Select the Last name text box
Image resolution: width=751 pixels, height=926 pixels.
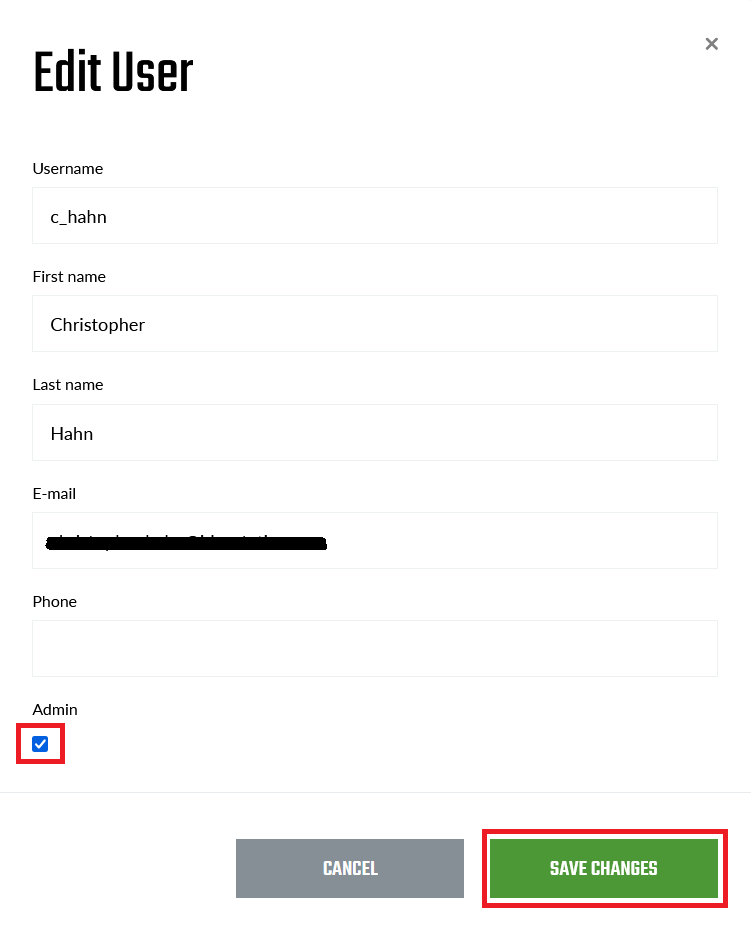coord(375,433)
